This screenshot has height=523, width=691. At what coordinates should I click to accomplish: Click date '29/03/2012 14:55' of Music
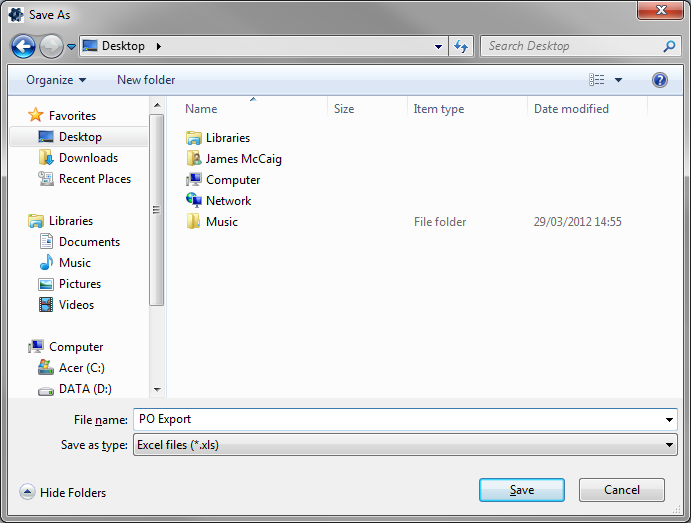577,222
